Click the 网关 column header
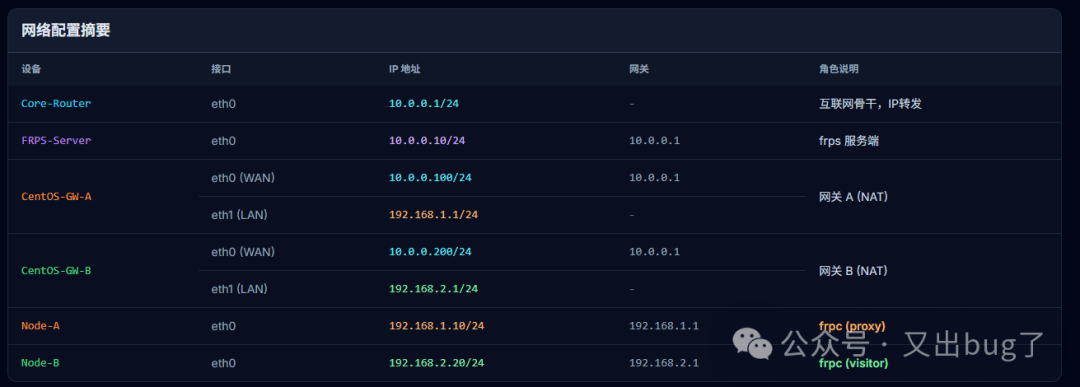1080x387 pixels. (639, 70)
